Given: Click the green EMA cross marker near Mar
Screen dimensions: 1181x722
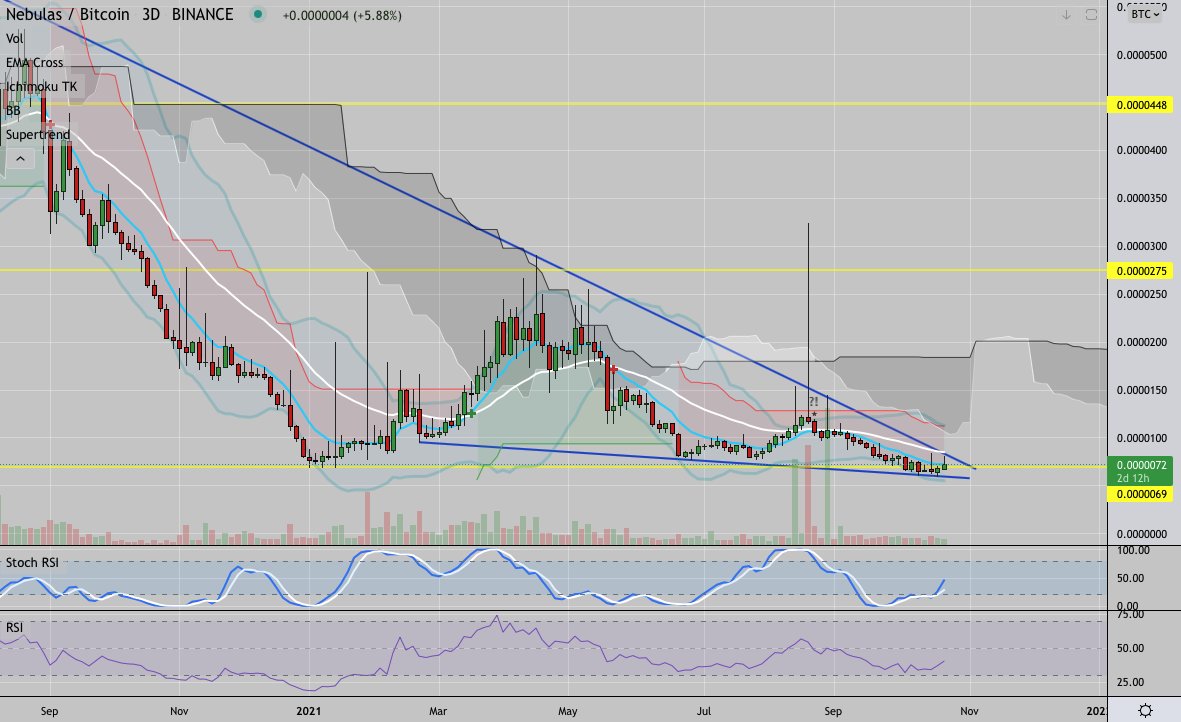Looking at the screenshot, I should [472, 413].
